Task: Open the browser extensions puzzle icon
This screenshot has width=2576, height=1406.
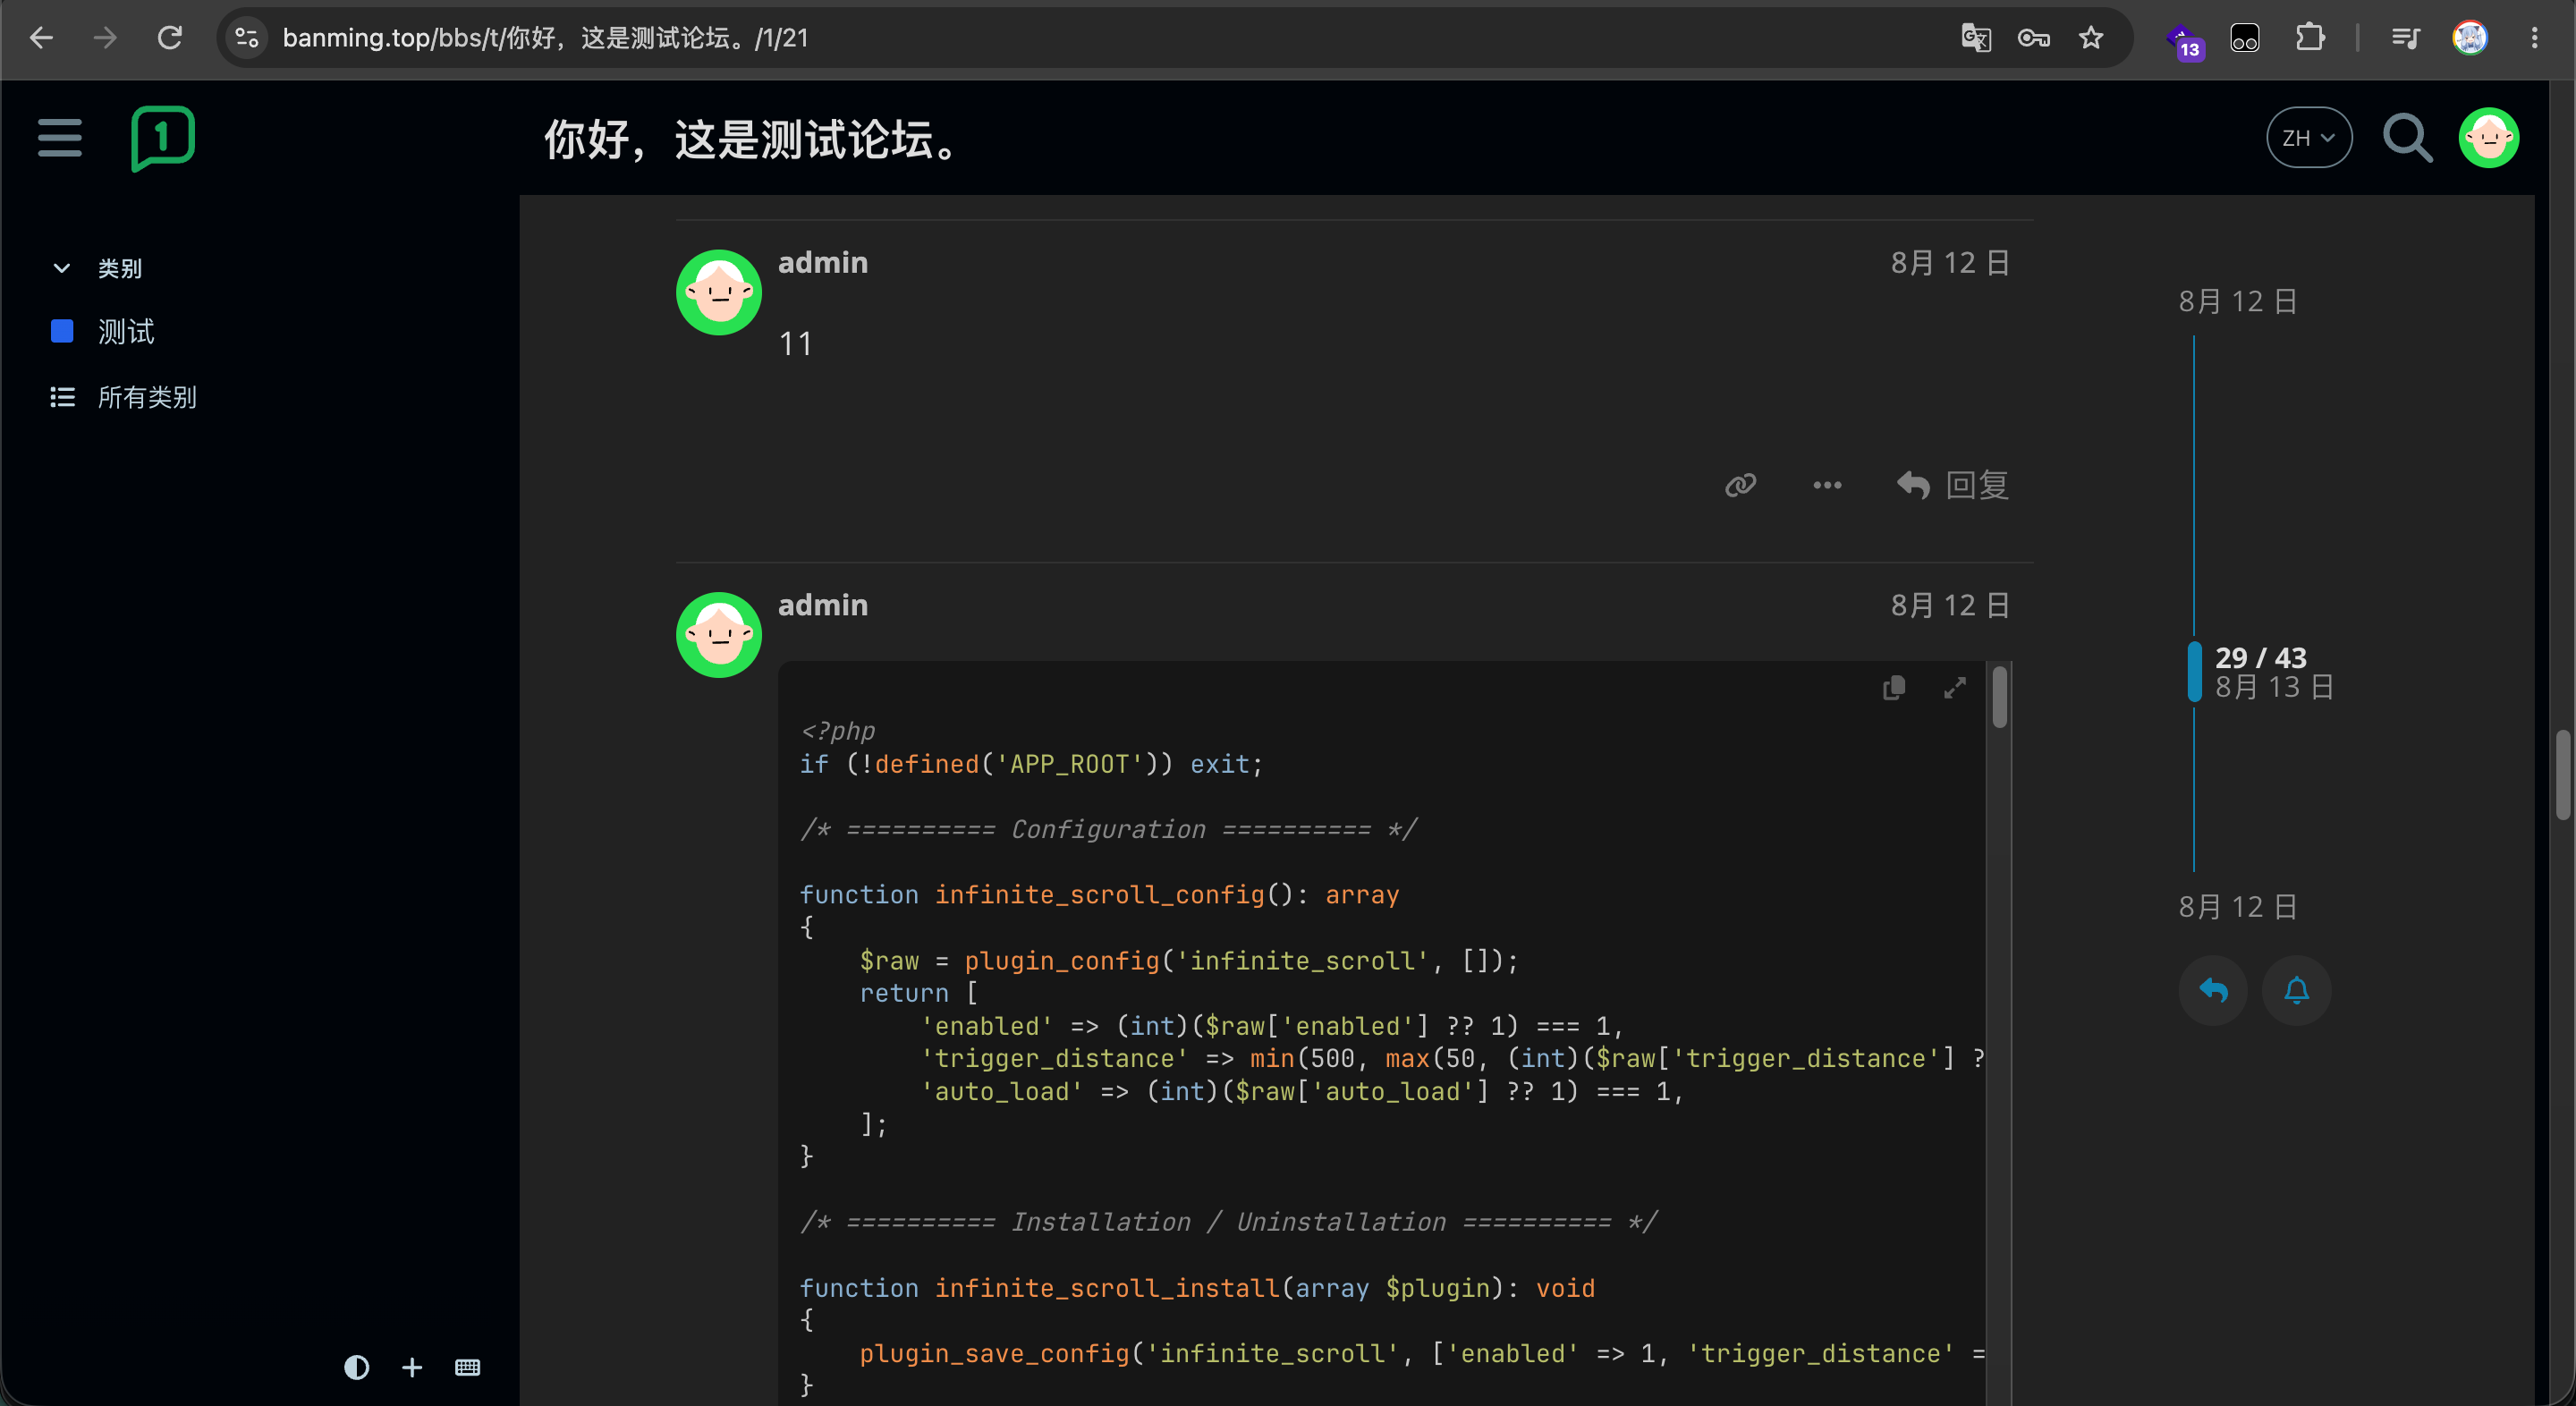Action: coord(2309,38)
